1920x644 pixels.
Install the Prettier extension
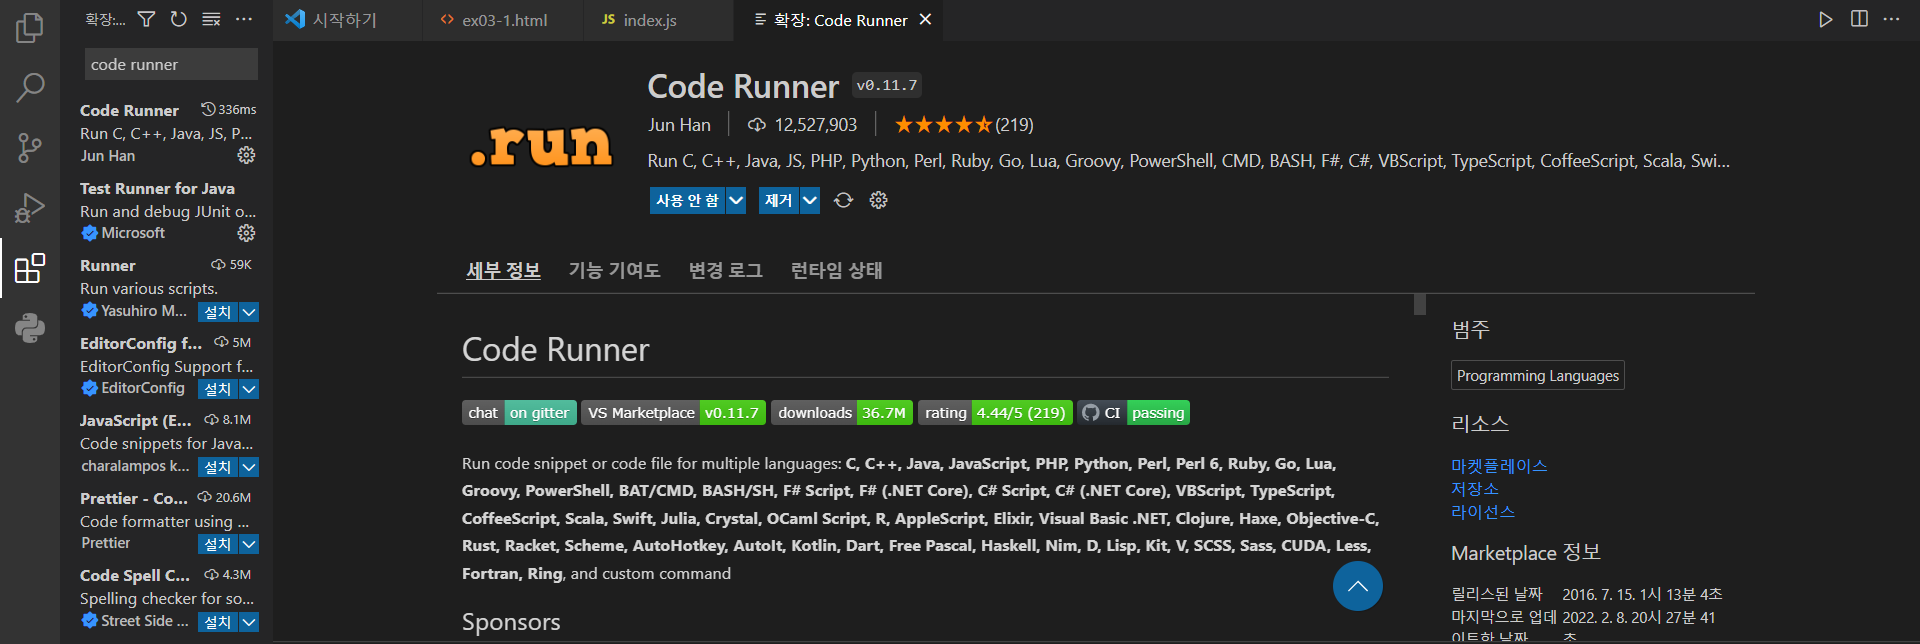point(218,544)
